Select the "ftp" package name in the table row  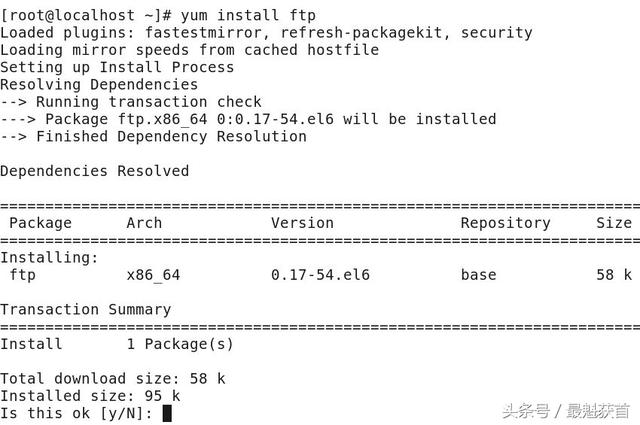(x=22, y=274)
